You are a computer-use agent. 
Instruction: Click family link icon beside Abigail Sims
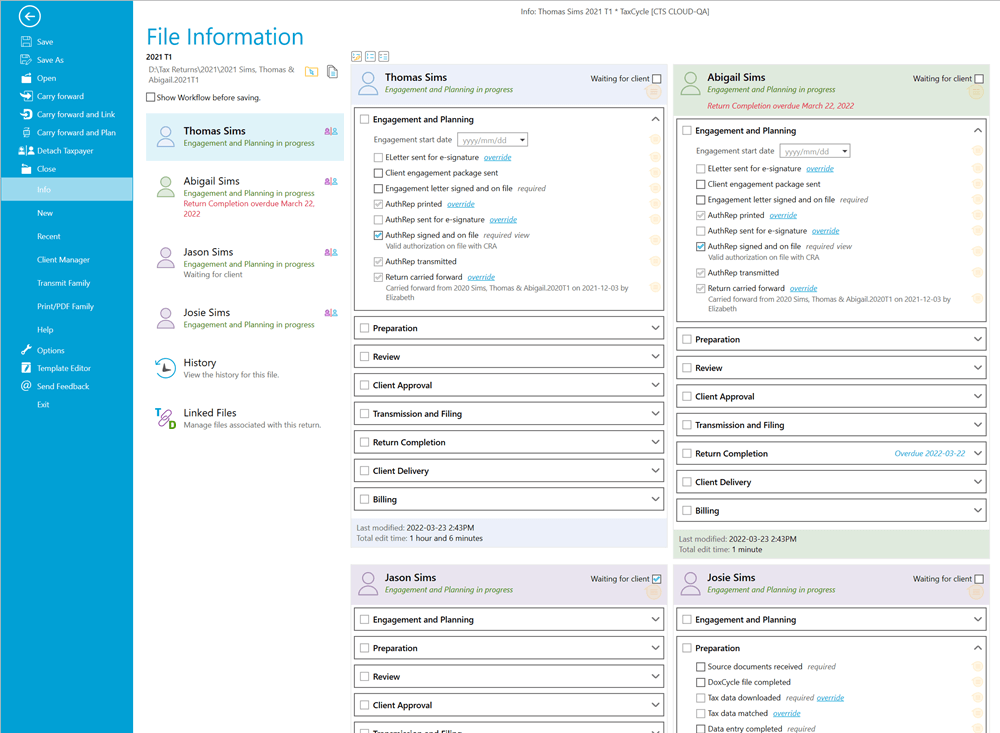(x=331, y=182)
